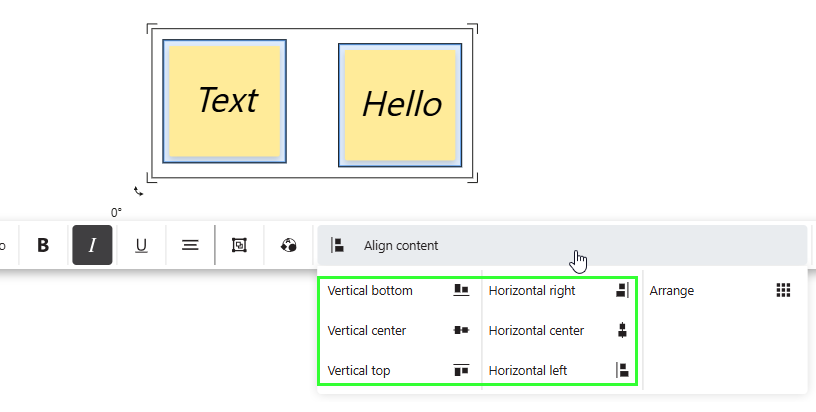Toggle underline formatting
Viewport: 816px width, 412px height.
(141, 245)
